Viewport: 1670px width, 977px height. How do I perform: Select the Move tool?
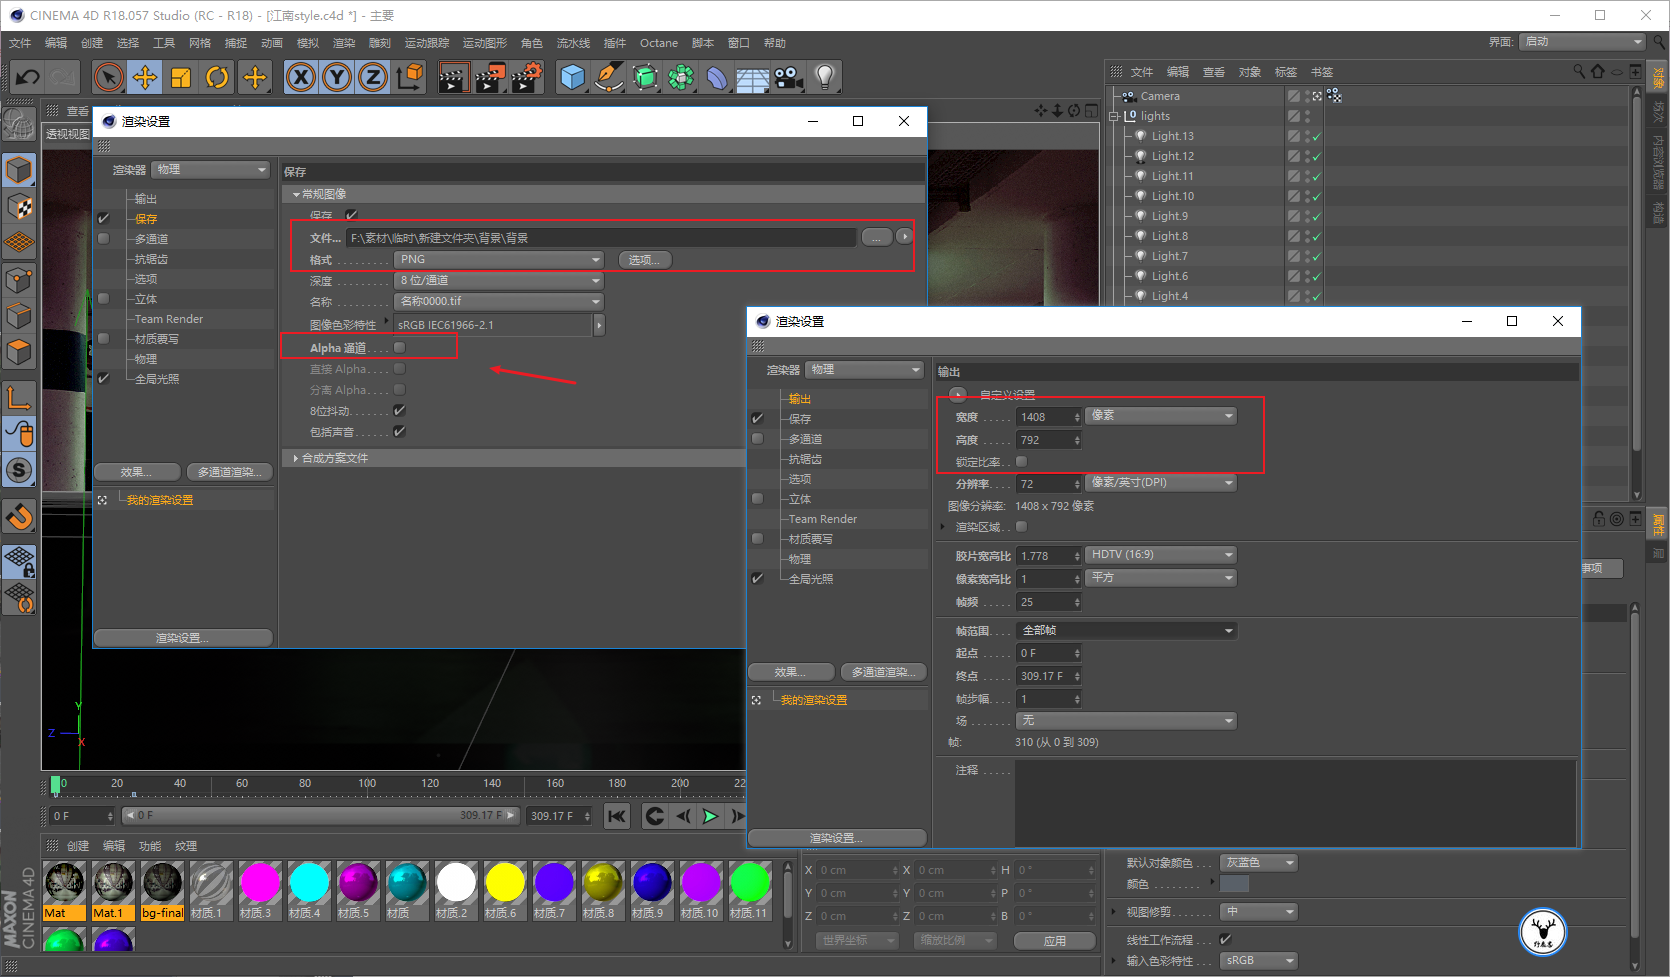(x=145, y=77)
